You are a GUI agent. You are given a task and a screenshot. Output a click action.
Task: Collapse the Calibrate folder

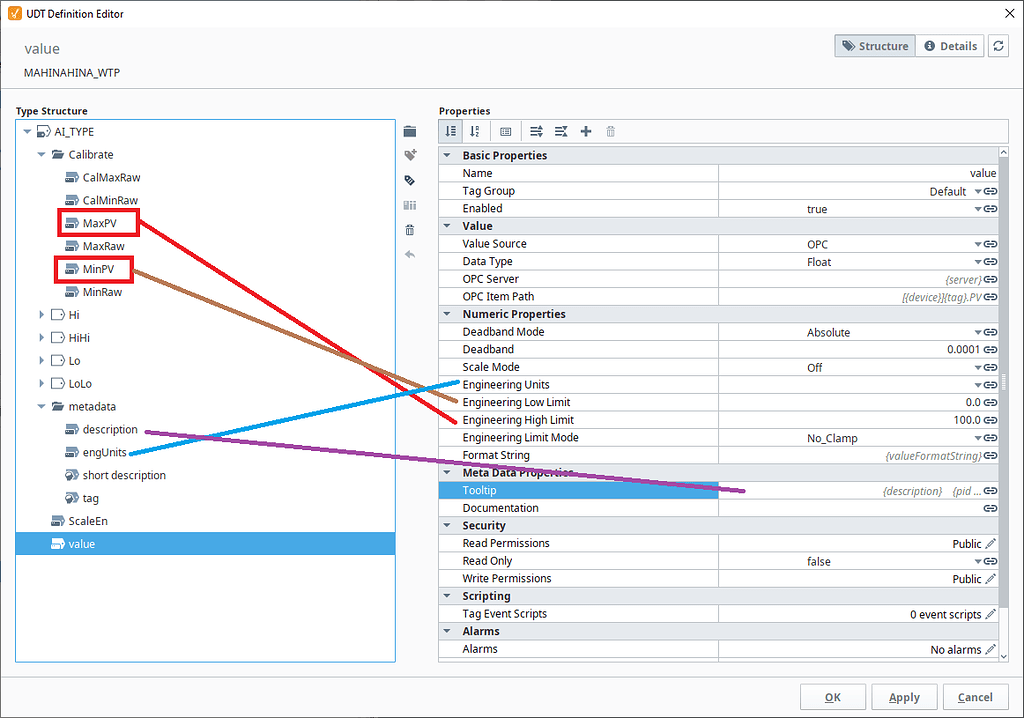[42, 154]
